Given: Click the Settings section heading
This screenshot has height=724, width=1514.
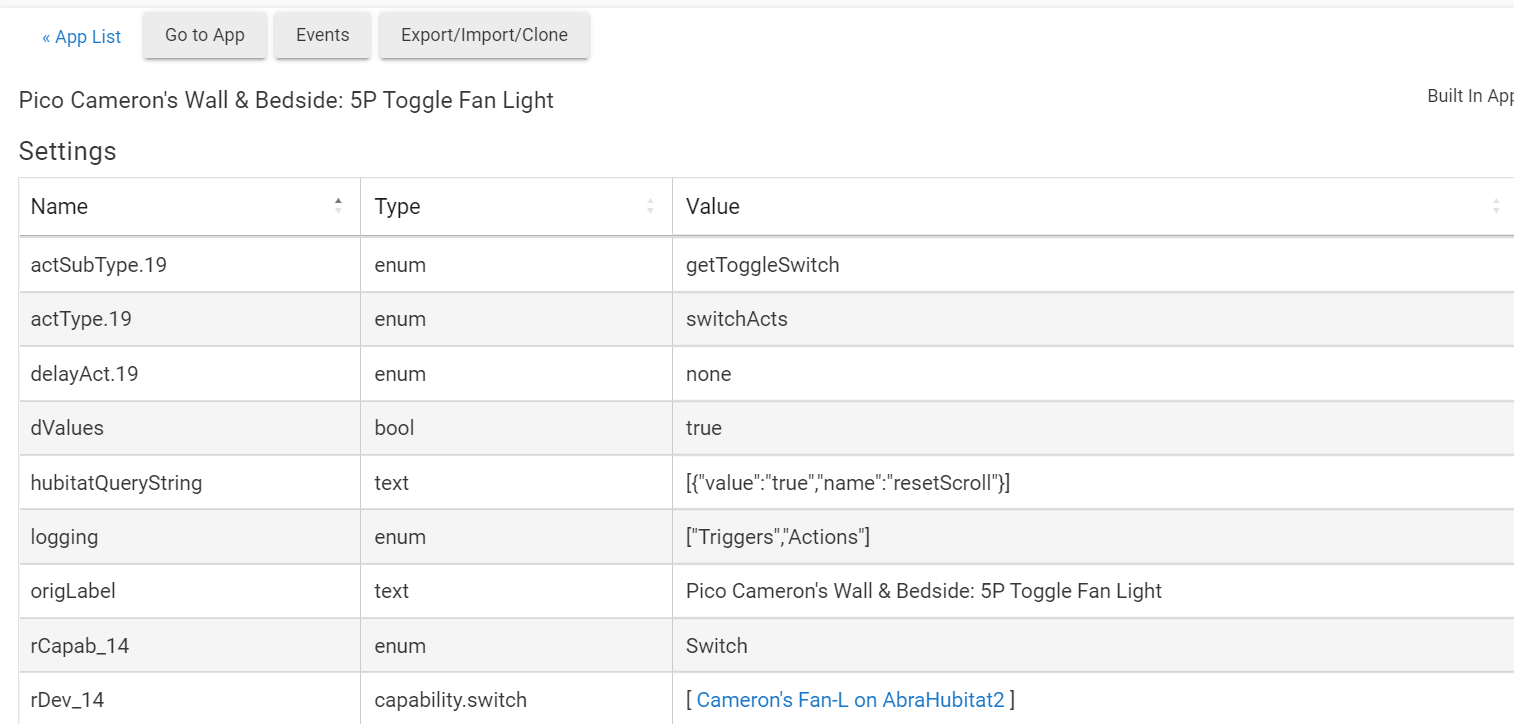Looking at the screenshot, I should pos(67,151).
